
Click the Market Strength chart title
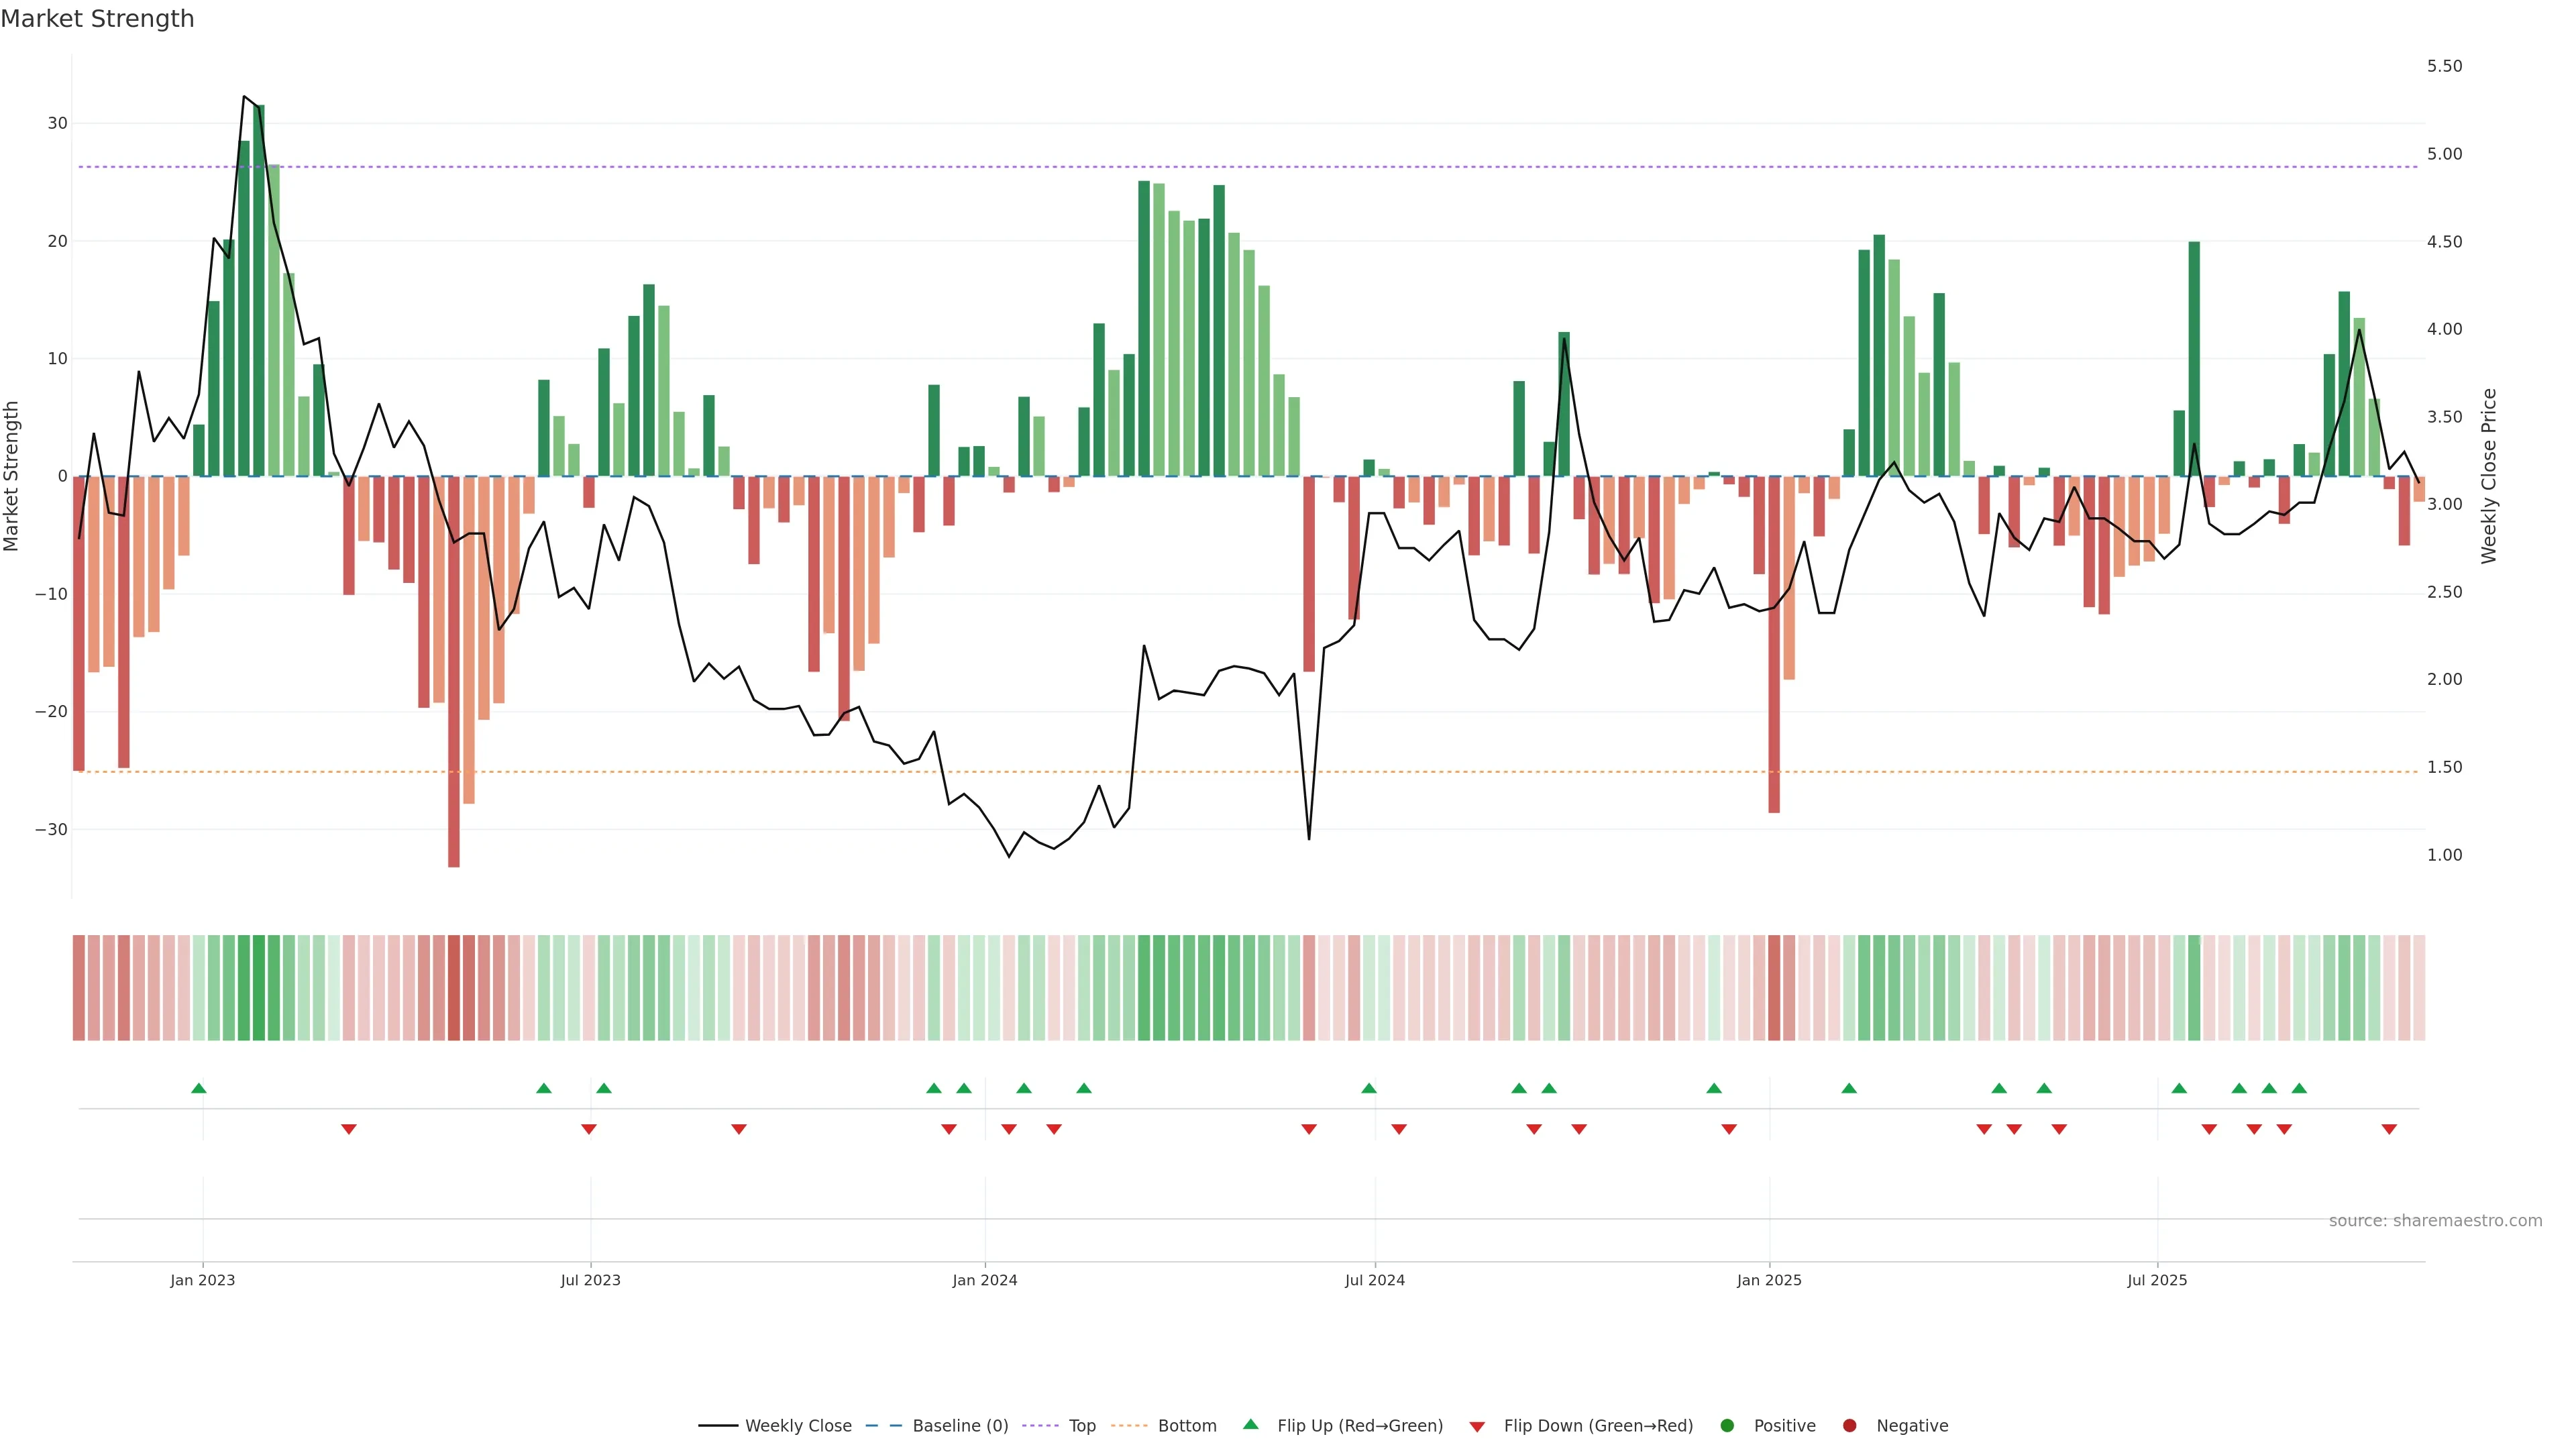pos(97,19)
